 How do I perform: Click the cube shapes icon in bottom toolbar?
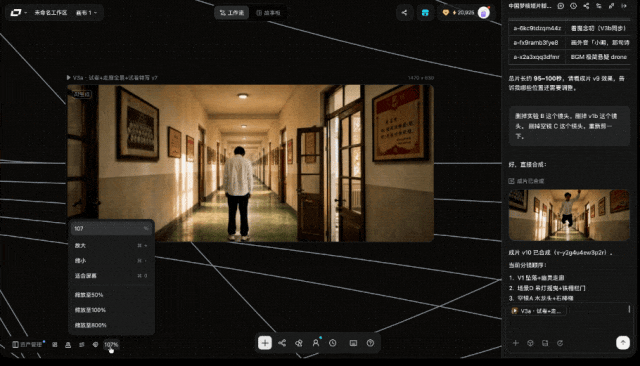pos(299,343)
